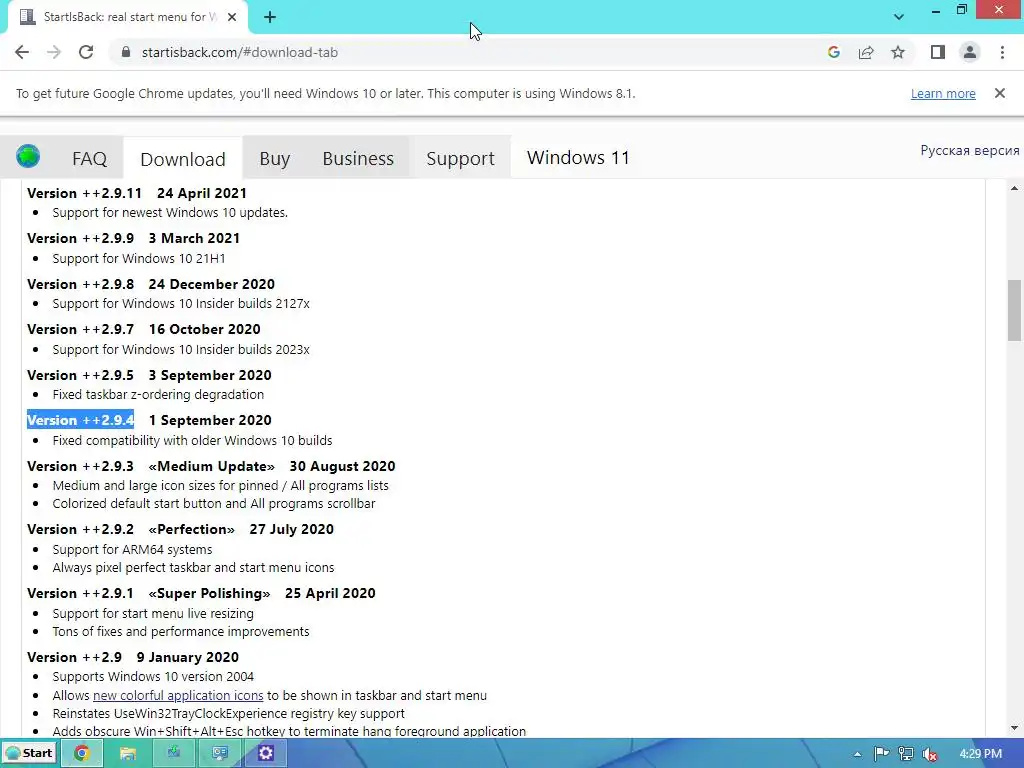The height and width of the screenshot is (768, 1024).
Task: Open the Windows Start button
Action: 29,753
